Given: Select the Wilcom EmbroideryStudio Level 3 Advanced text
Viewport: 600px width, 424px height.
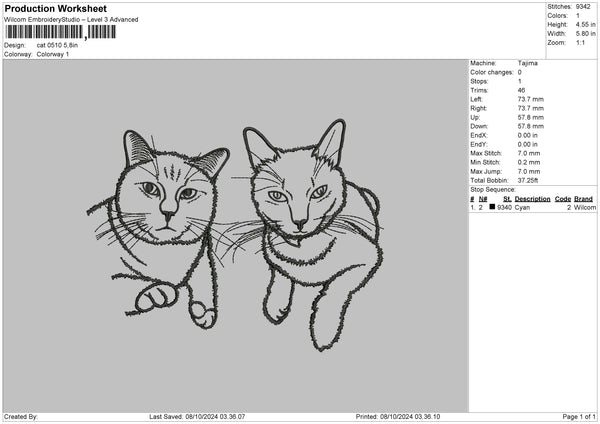Looking at the screenshot, I should (x=71, y=20).
